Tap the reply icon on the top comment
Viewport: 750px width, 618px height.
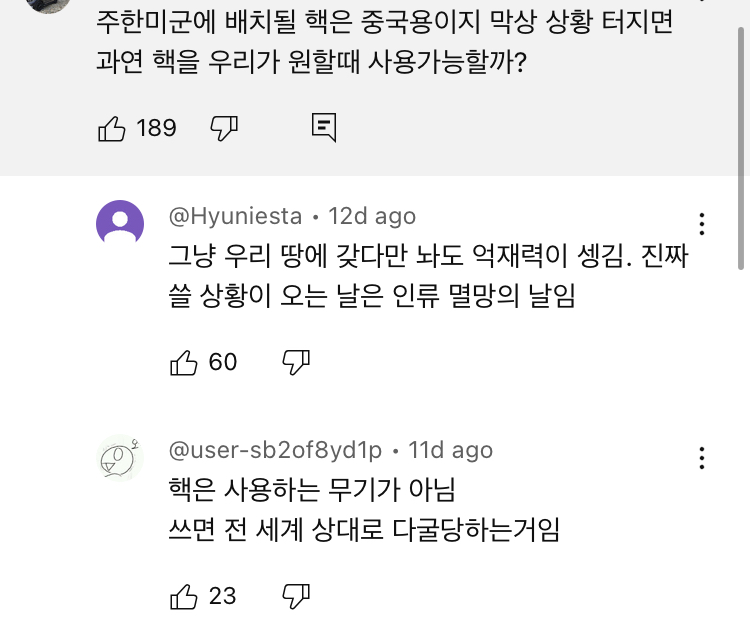click(x=323, y=127)
